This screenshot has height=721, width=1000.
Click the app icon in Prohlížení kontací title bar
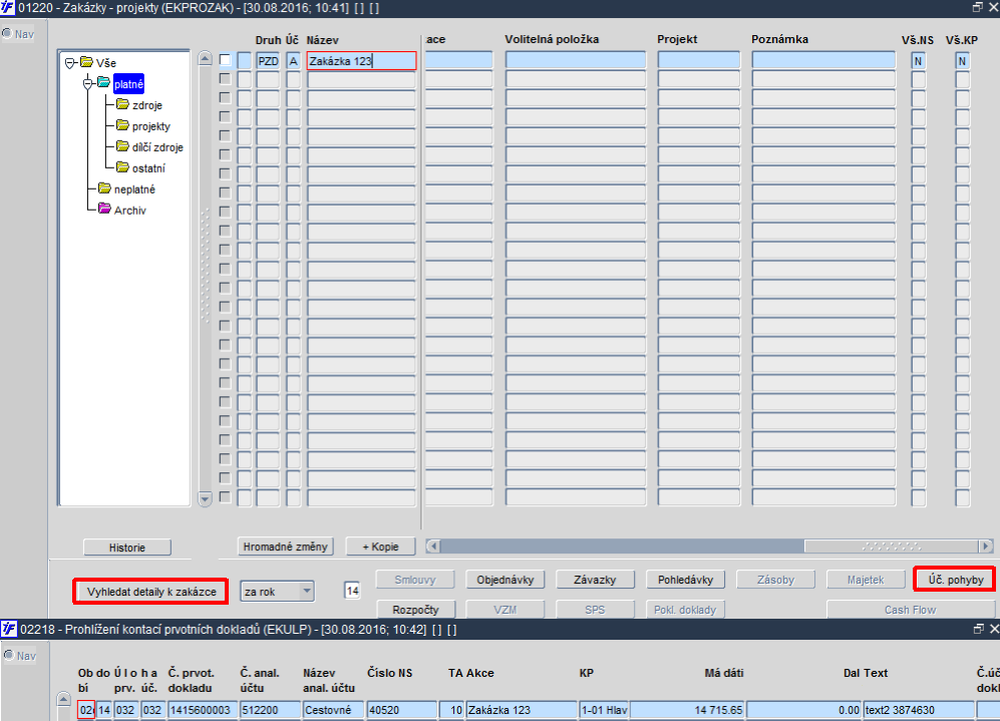click(x=8, y=629)
